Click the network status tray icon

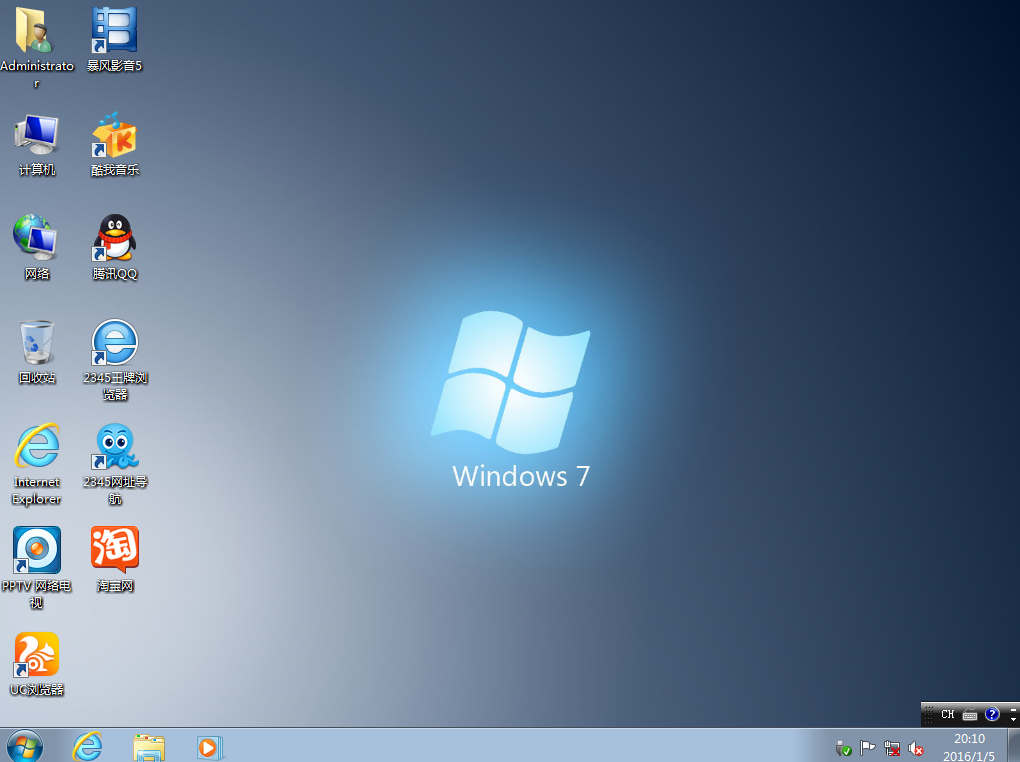click(892, 749)
